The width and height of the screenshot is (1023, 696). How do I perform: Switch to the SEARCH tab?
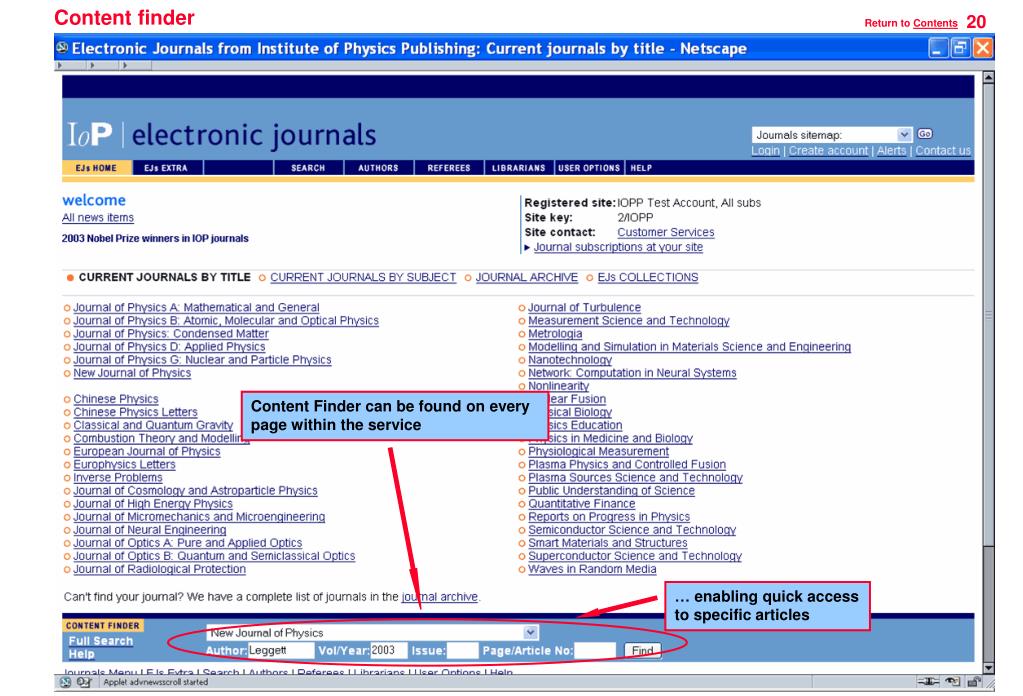308,168
